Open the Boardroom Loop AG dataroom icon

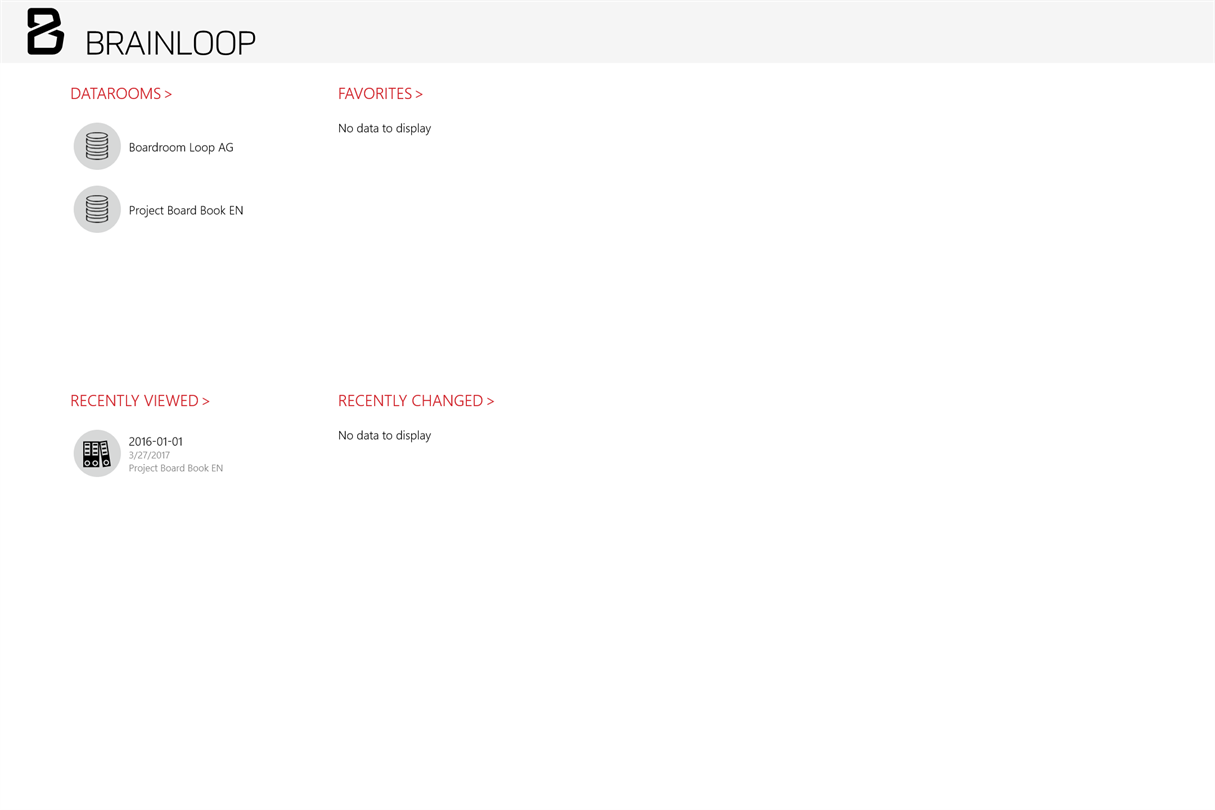coord(97,147)
